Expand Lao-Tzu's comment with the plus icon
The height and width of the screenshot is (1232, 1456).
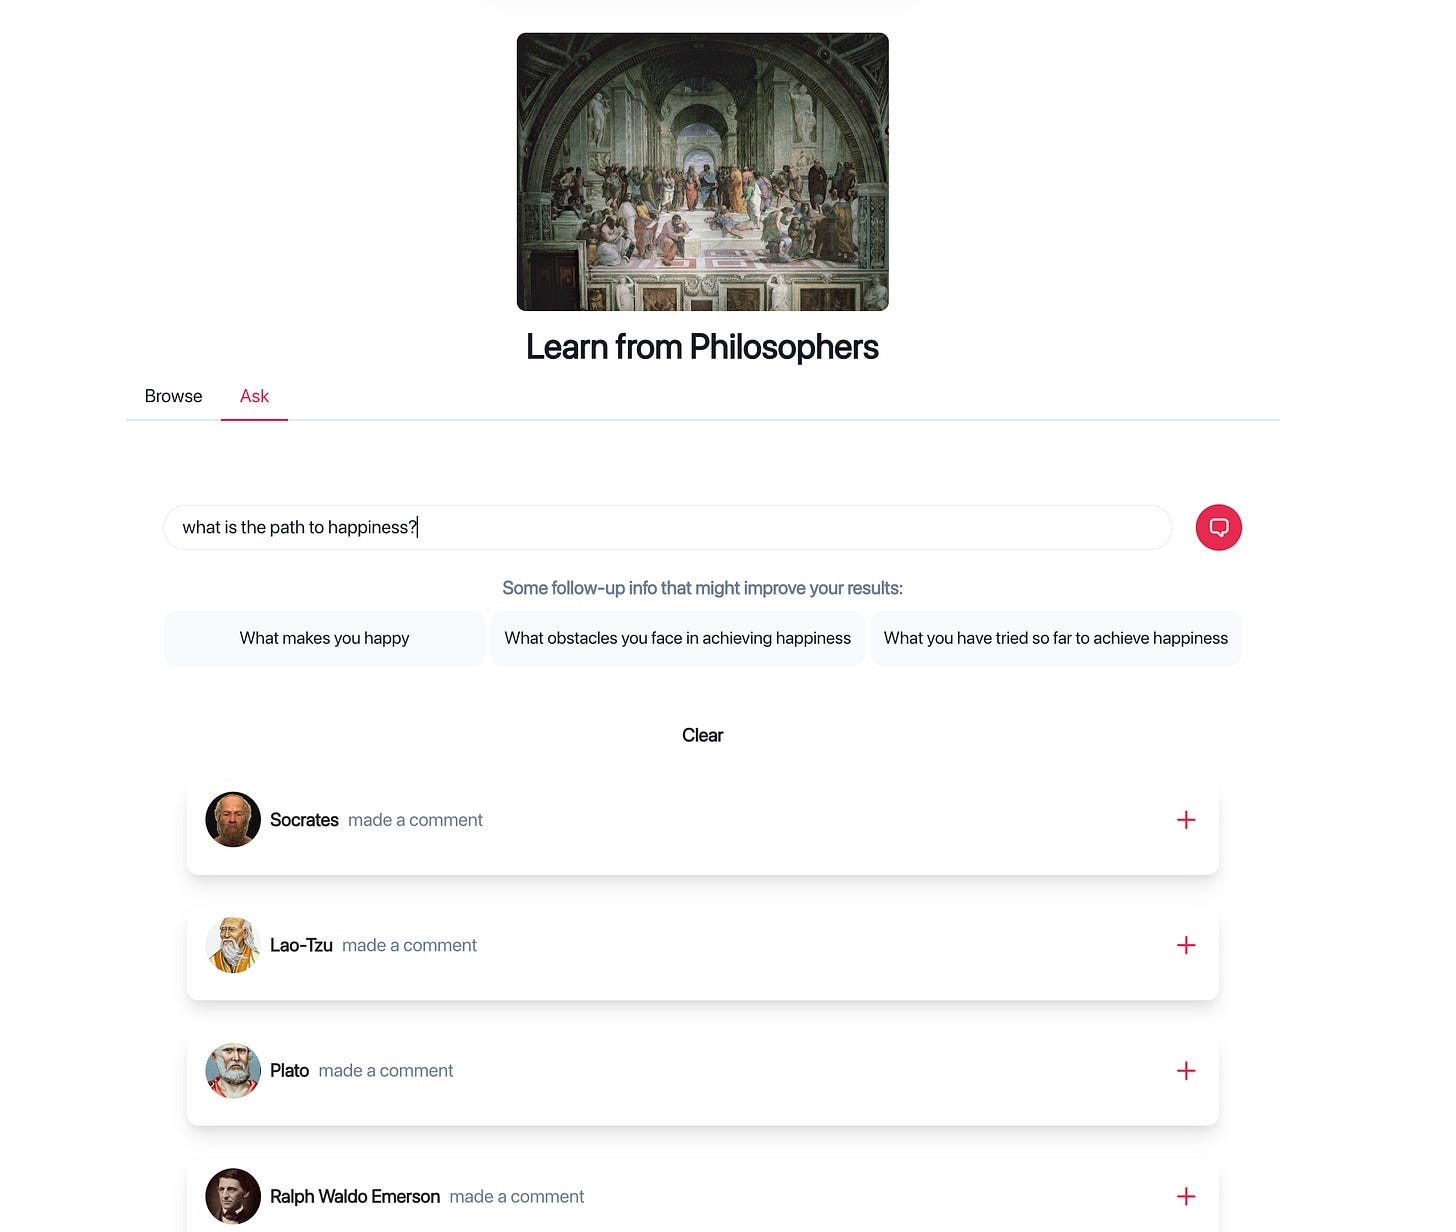[x=1186, y=945]
